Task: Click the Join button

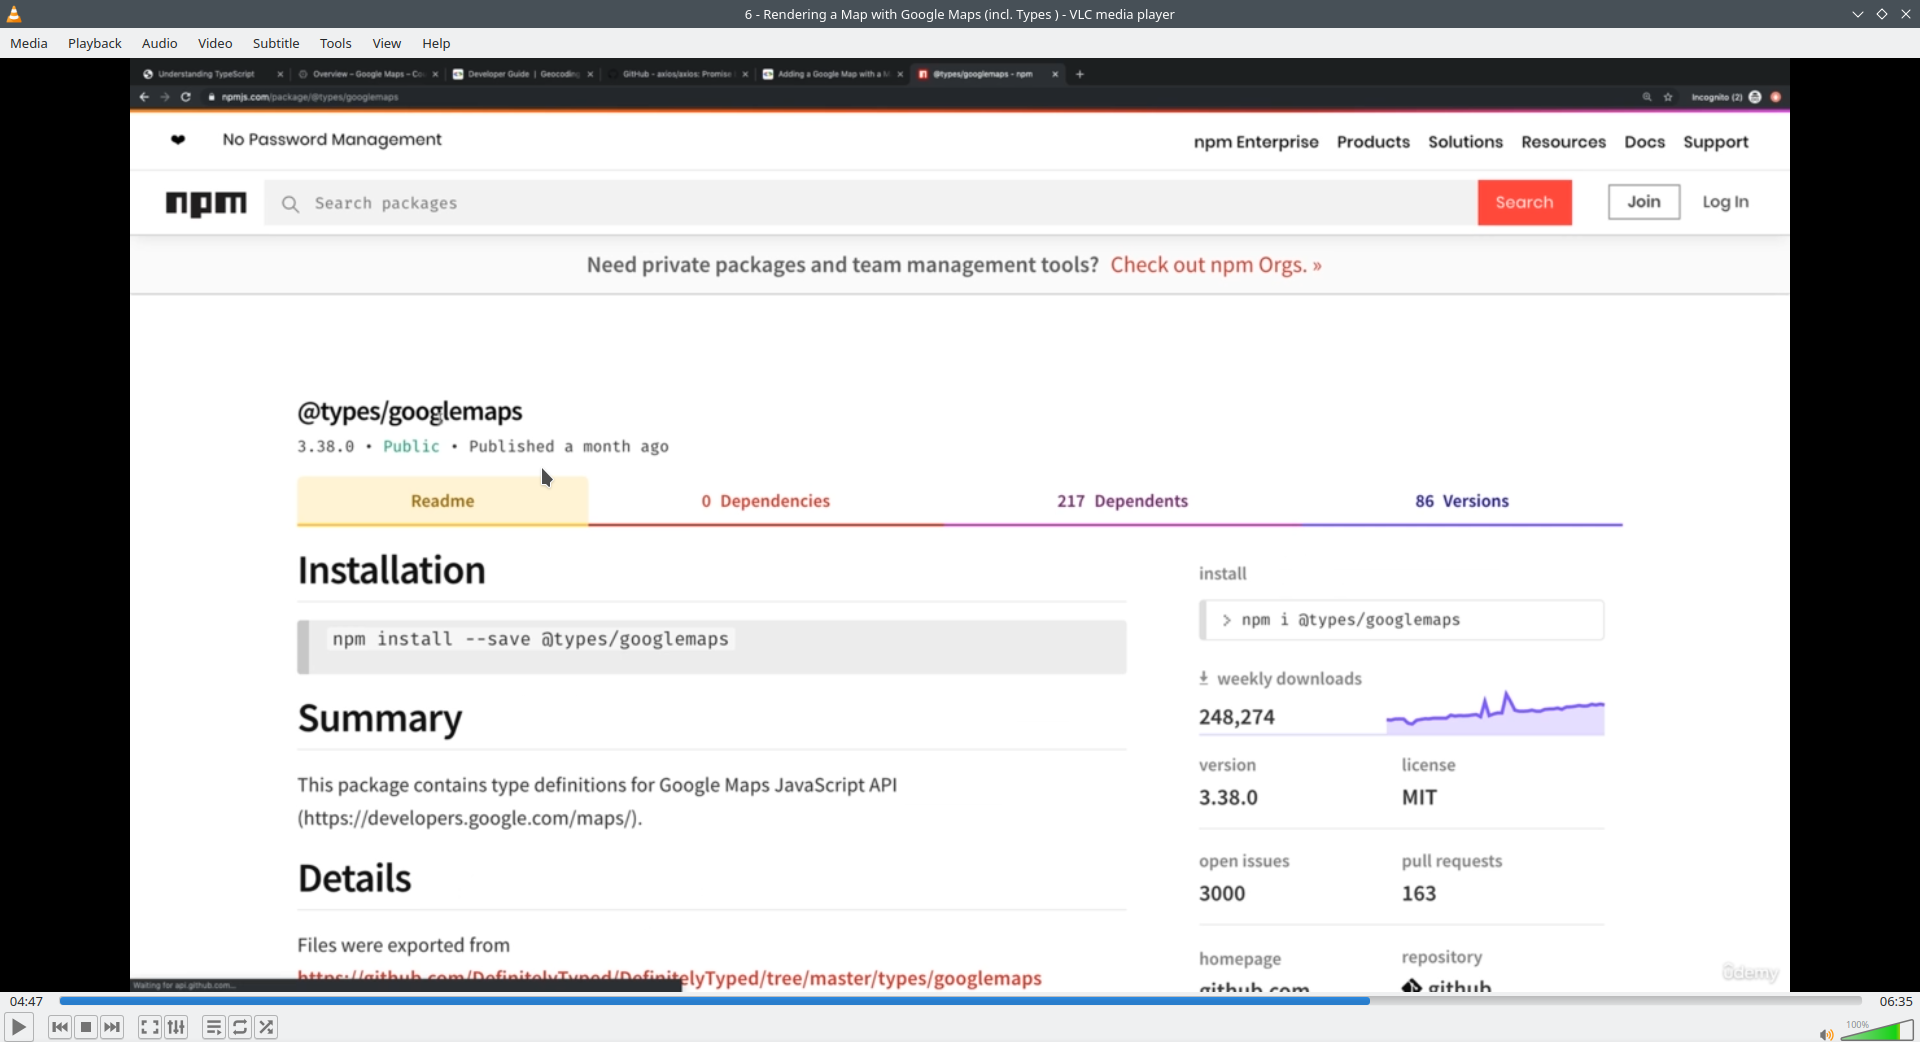Action: (1644, 202)
